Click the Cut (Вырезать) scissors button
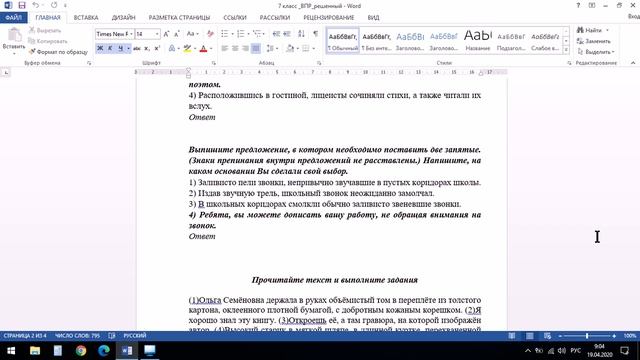The height and width of the screenshot is (360, 640). 44,31
